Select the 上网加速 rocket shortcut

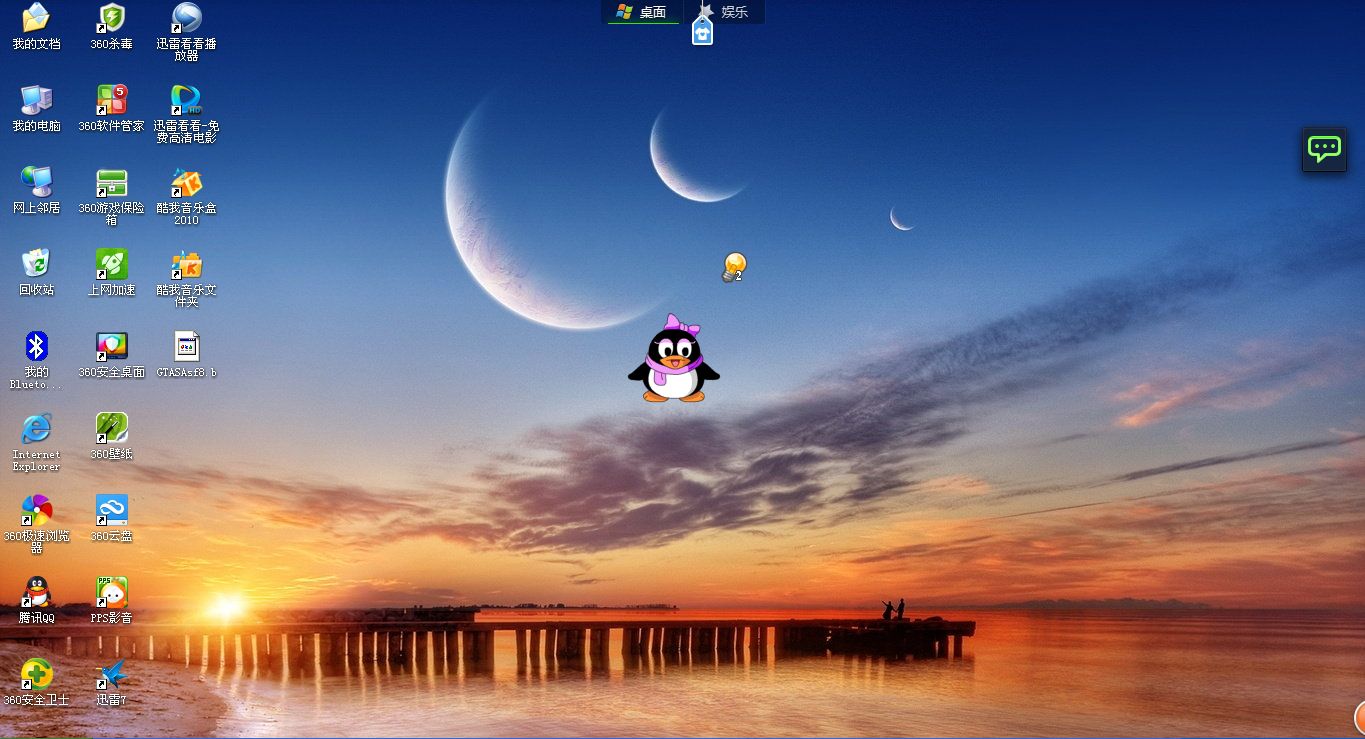111,264
